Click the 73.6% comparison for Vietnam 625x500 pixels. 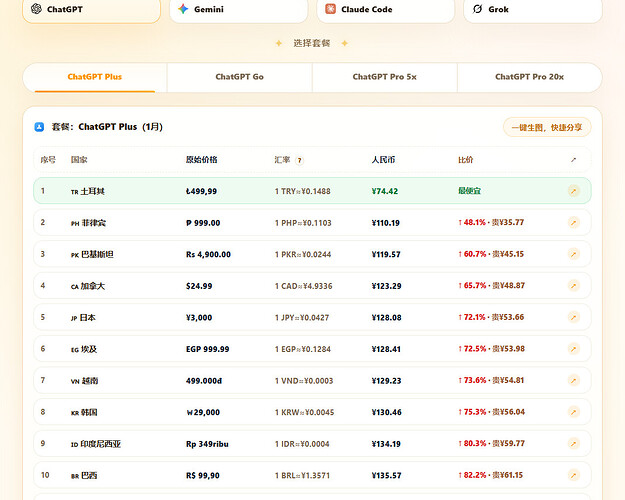pos(475,380)
